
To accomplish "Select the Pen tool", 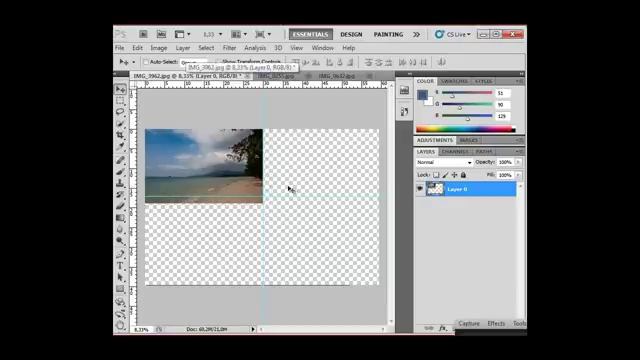I will coord(120,255).
